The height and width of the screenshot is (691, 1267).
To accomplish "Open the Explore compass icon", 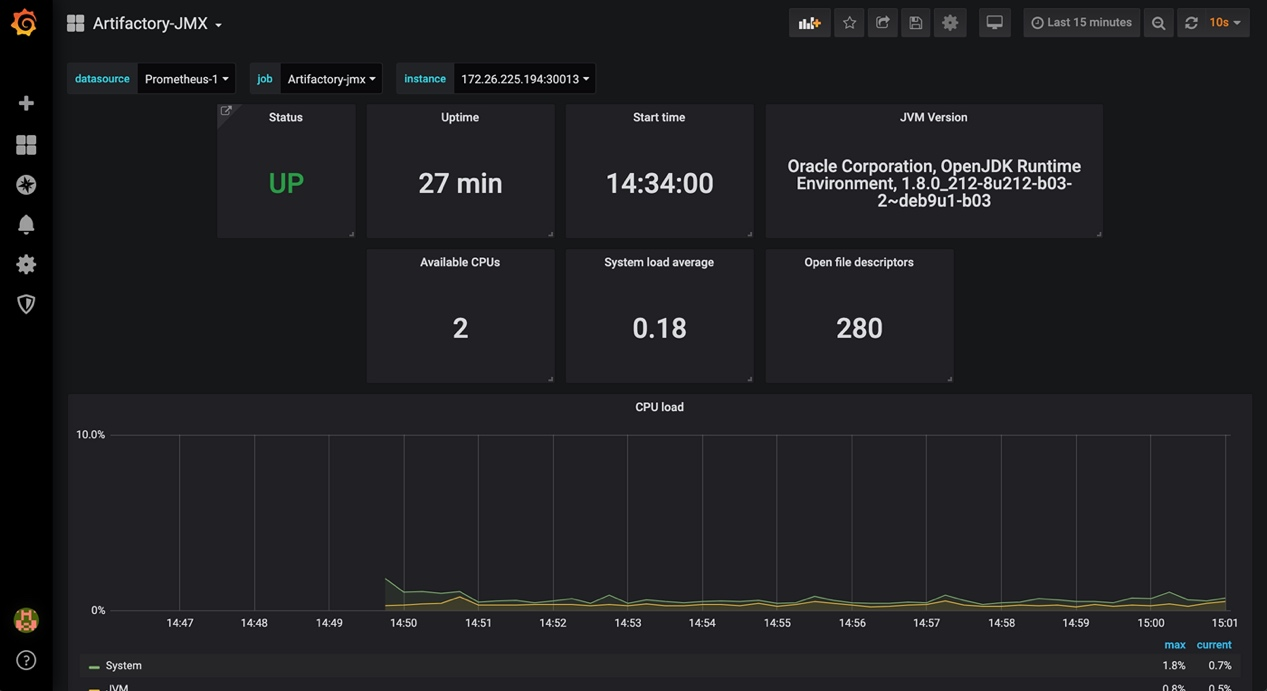I will [x=26, y=185].
